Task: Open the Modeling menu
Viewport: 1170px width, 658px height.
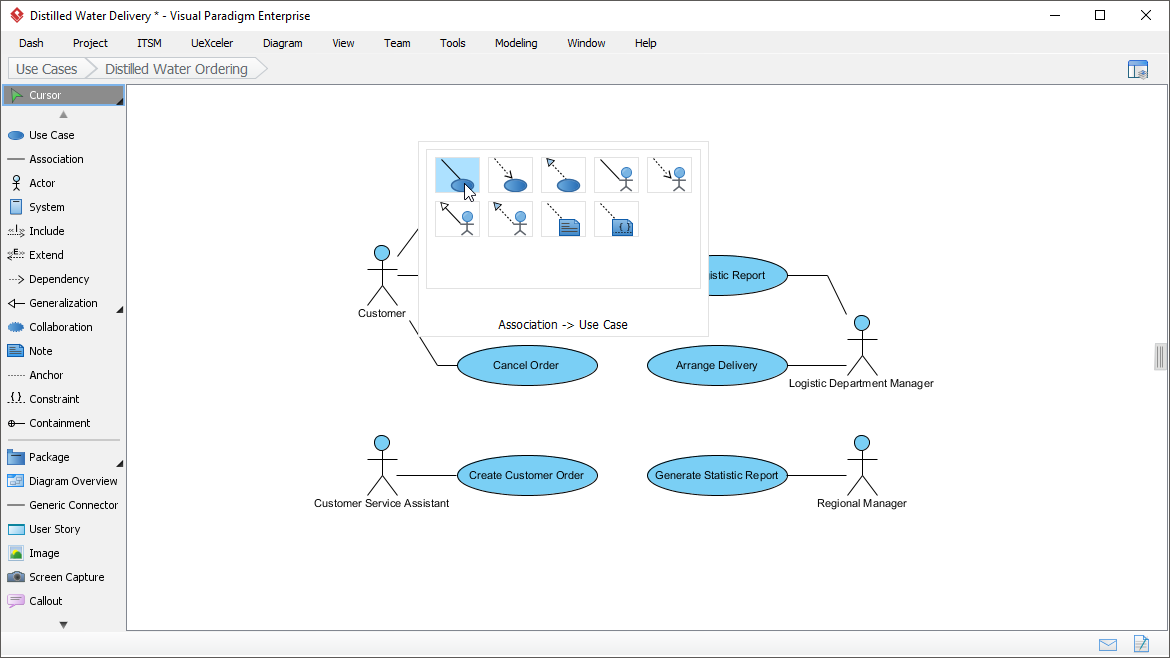Action: (516, 43)
